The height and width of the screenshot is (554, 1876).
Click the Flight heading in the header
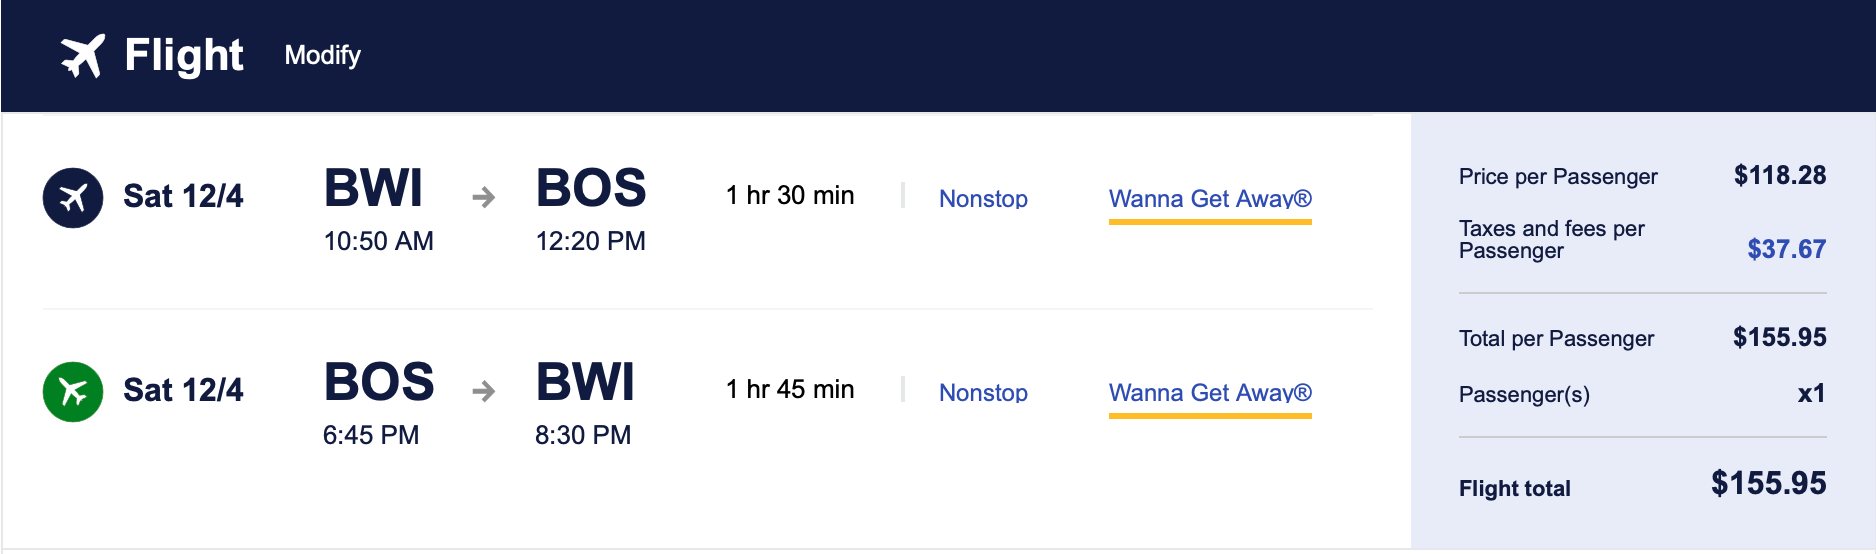click(184, 55)
